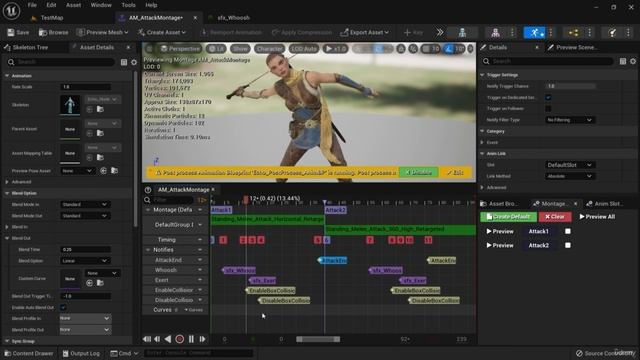The height and width of the screenshot is (360, 640).
Task: Click the Preview All button
Action: [597, 216]
